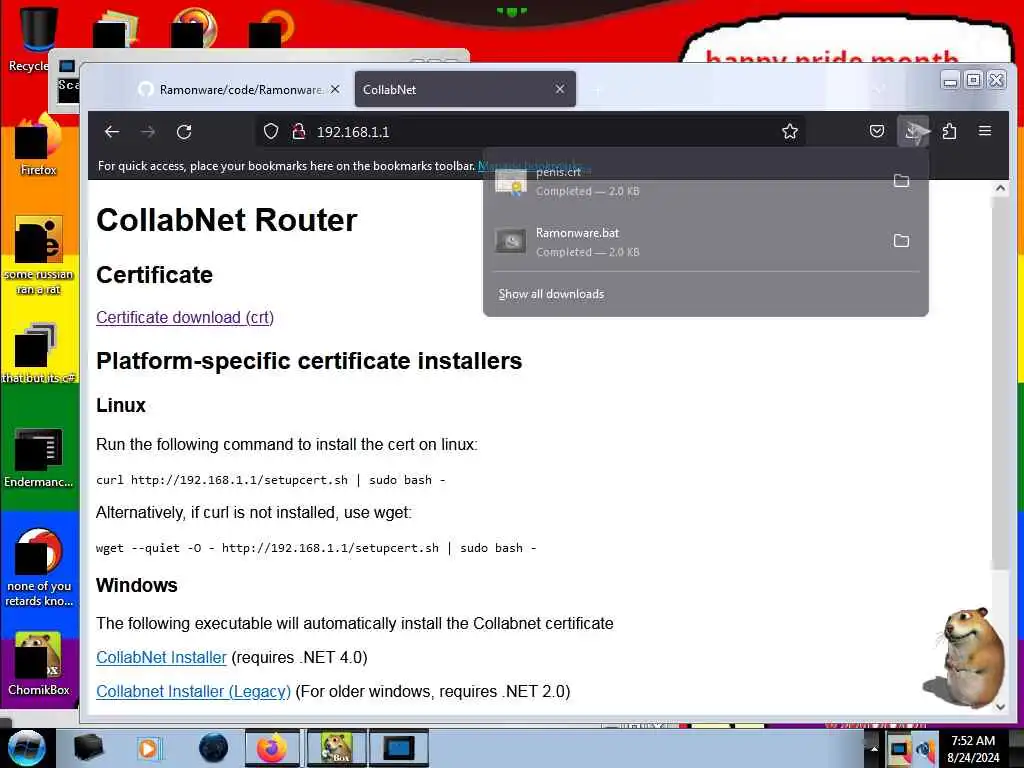Click the network tray icon

[x=900, y=750]
